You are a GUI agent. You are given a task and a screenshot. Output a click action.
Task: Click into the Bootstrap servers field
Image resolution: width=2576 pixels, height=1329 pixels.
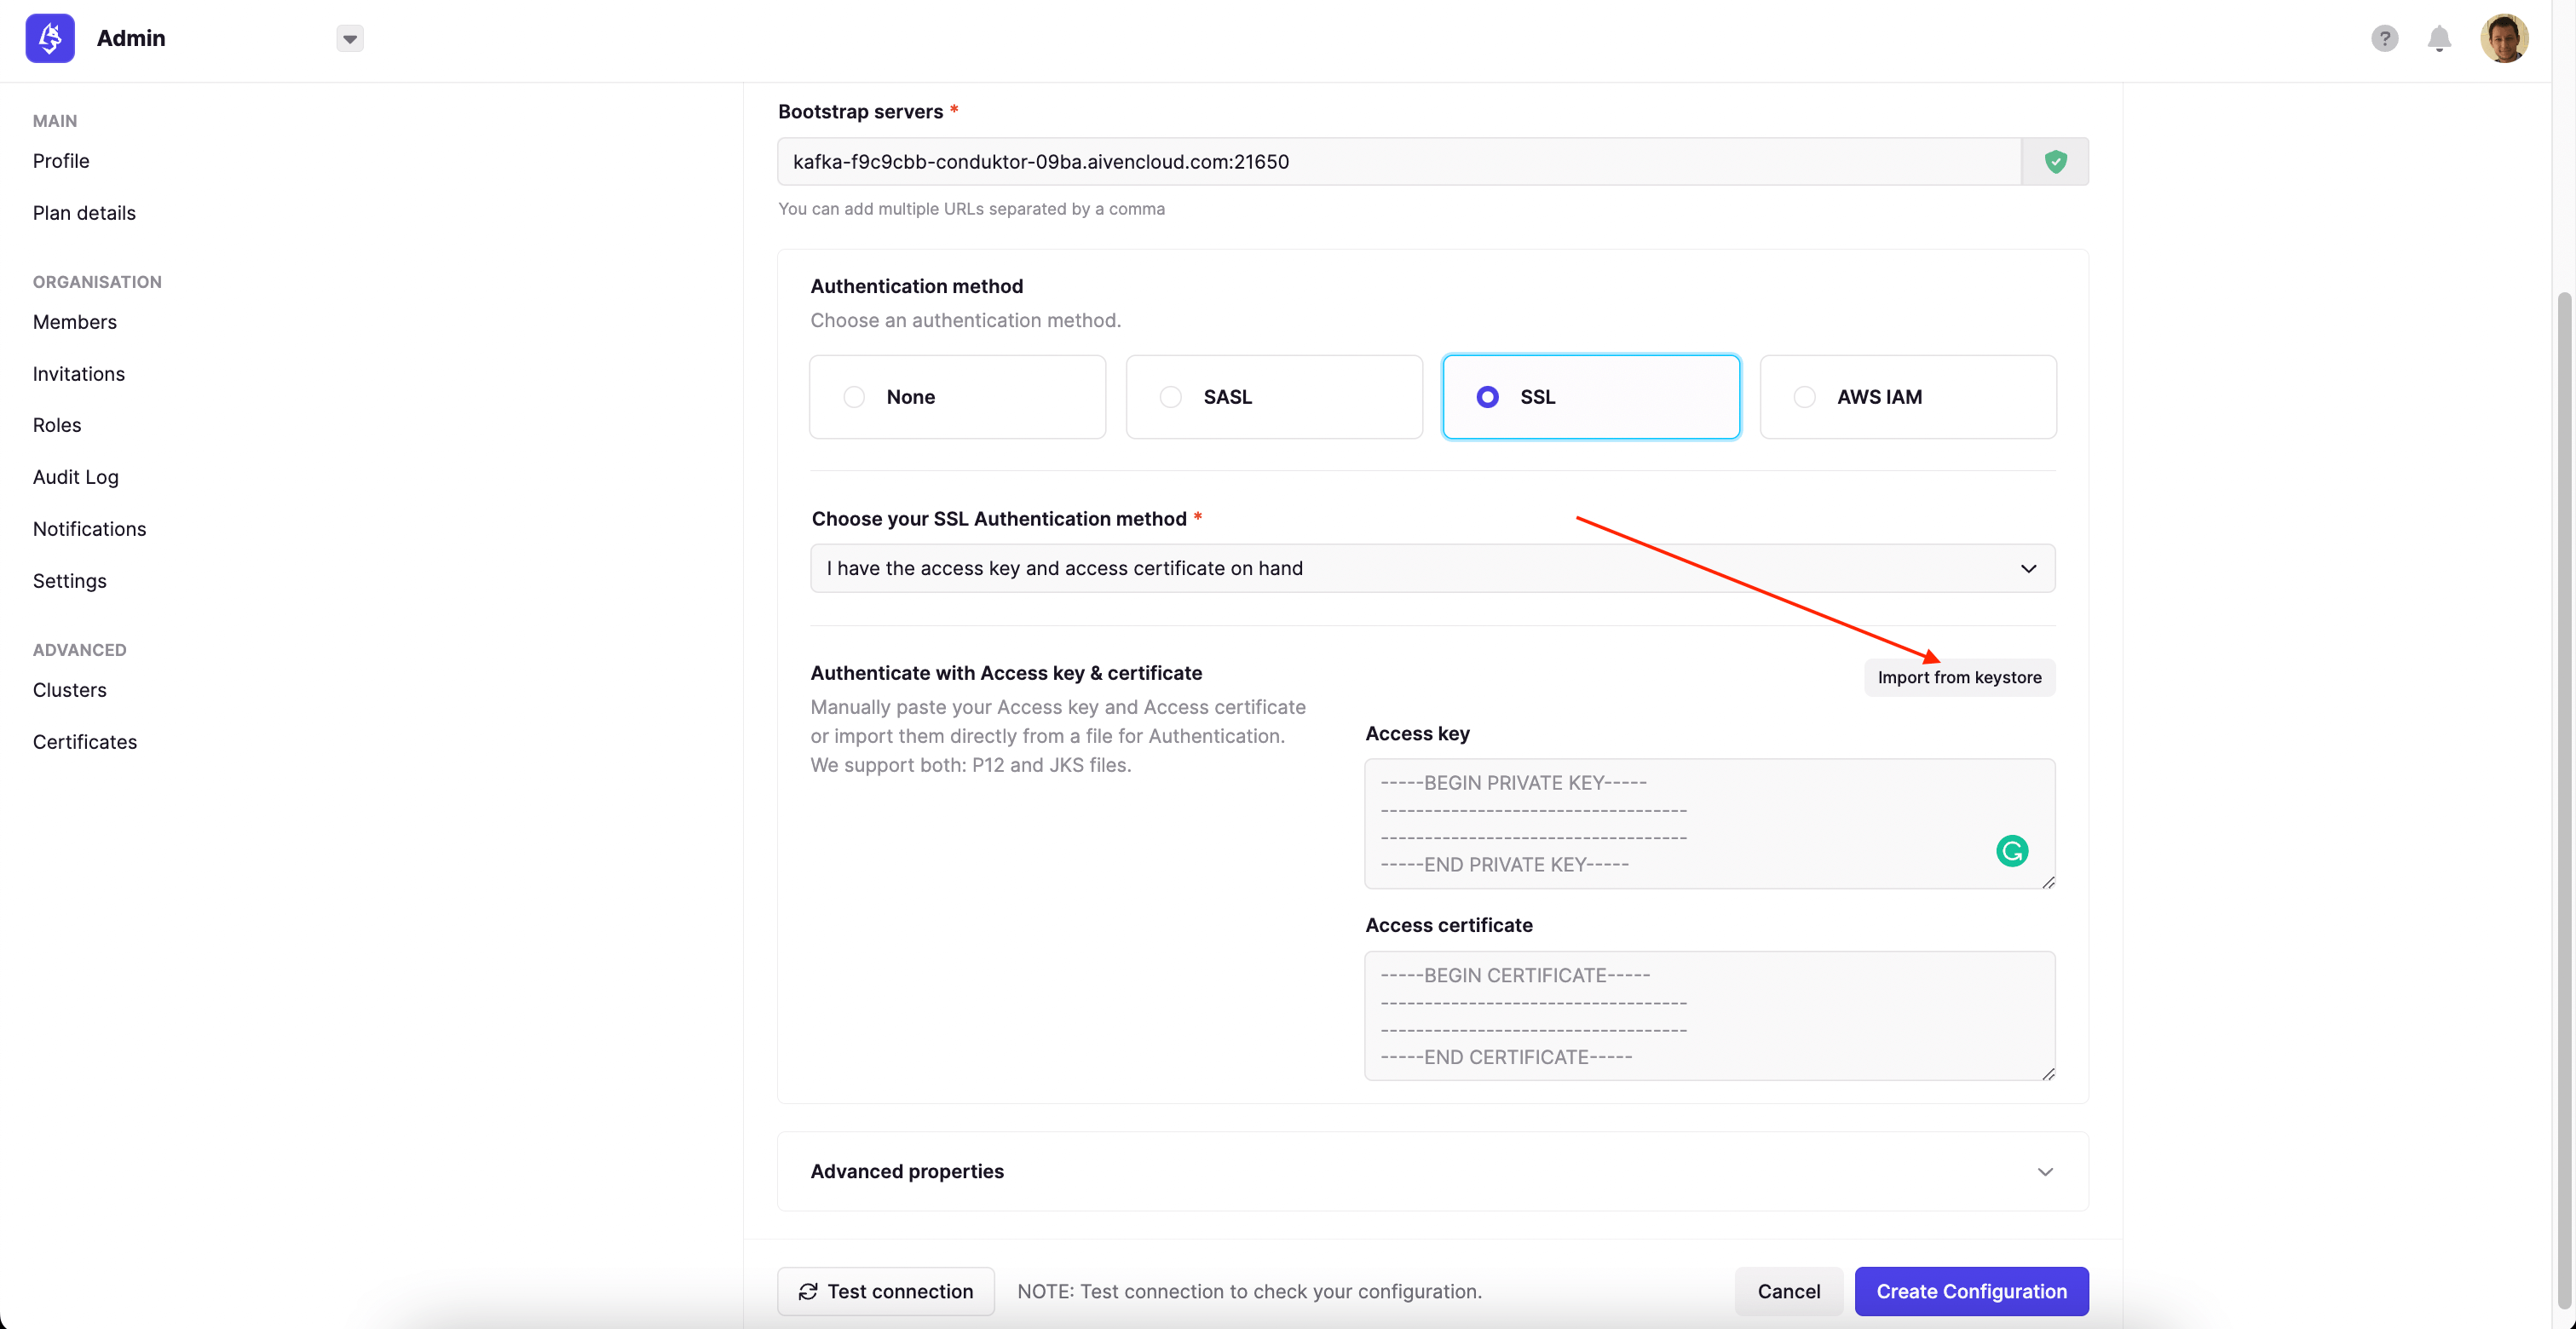coord(1400,161)
